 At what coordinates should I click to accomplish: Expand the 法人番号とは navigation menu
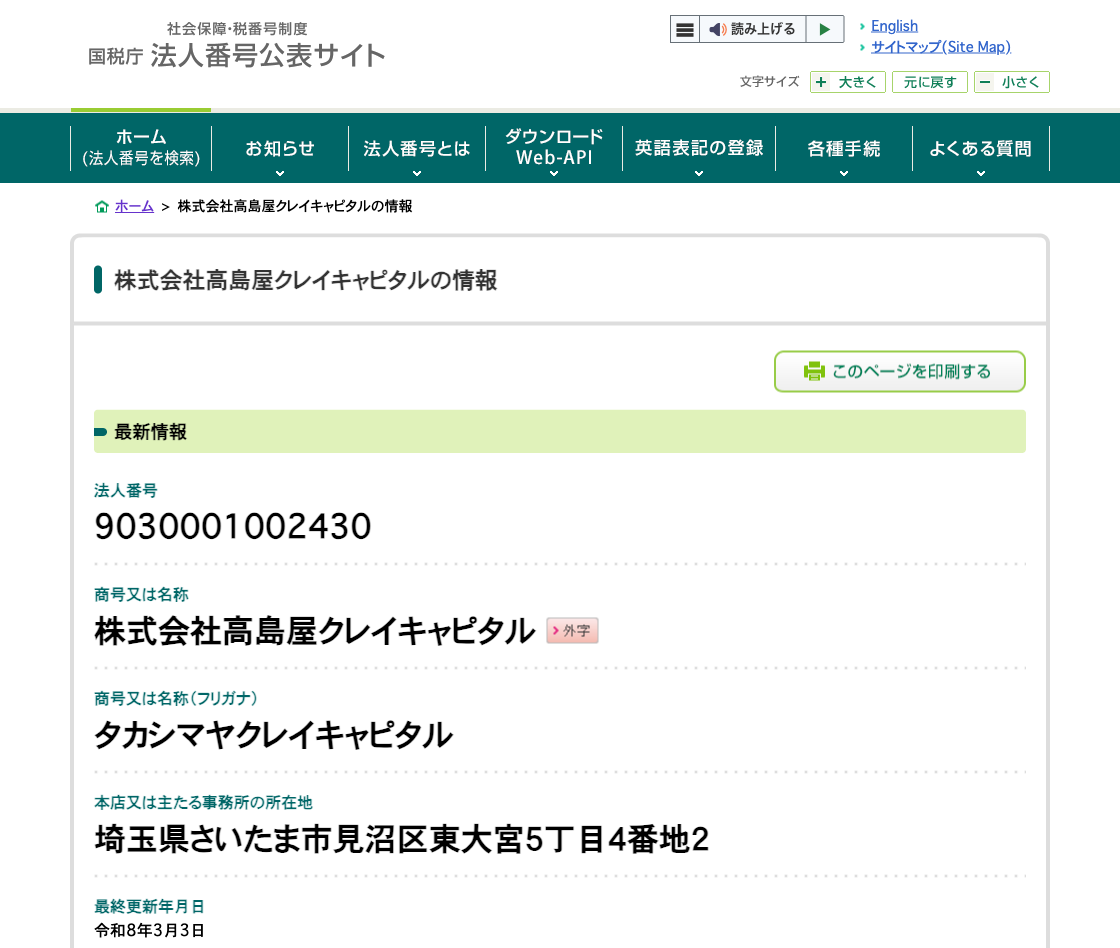coord(417,149)
